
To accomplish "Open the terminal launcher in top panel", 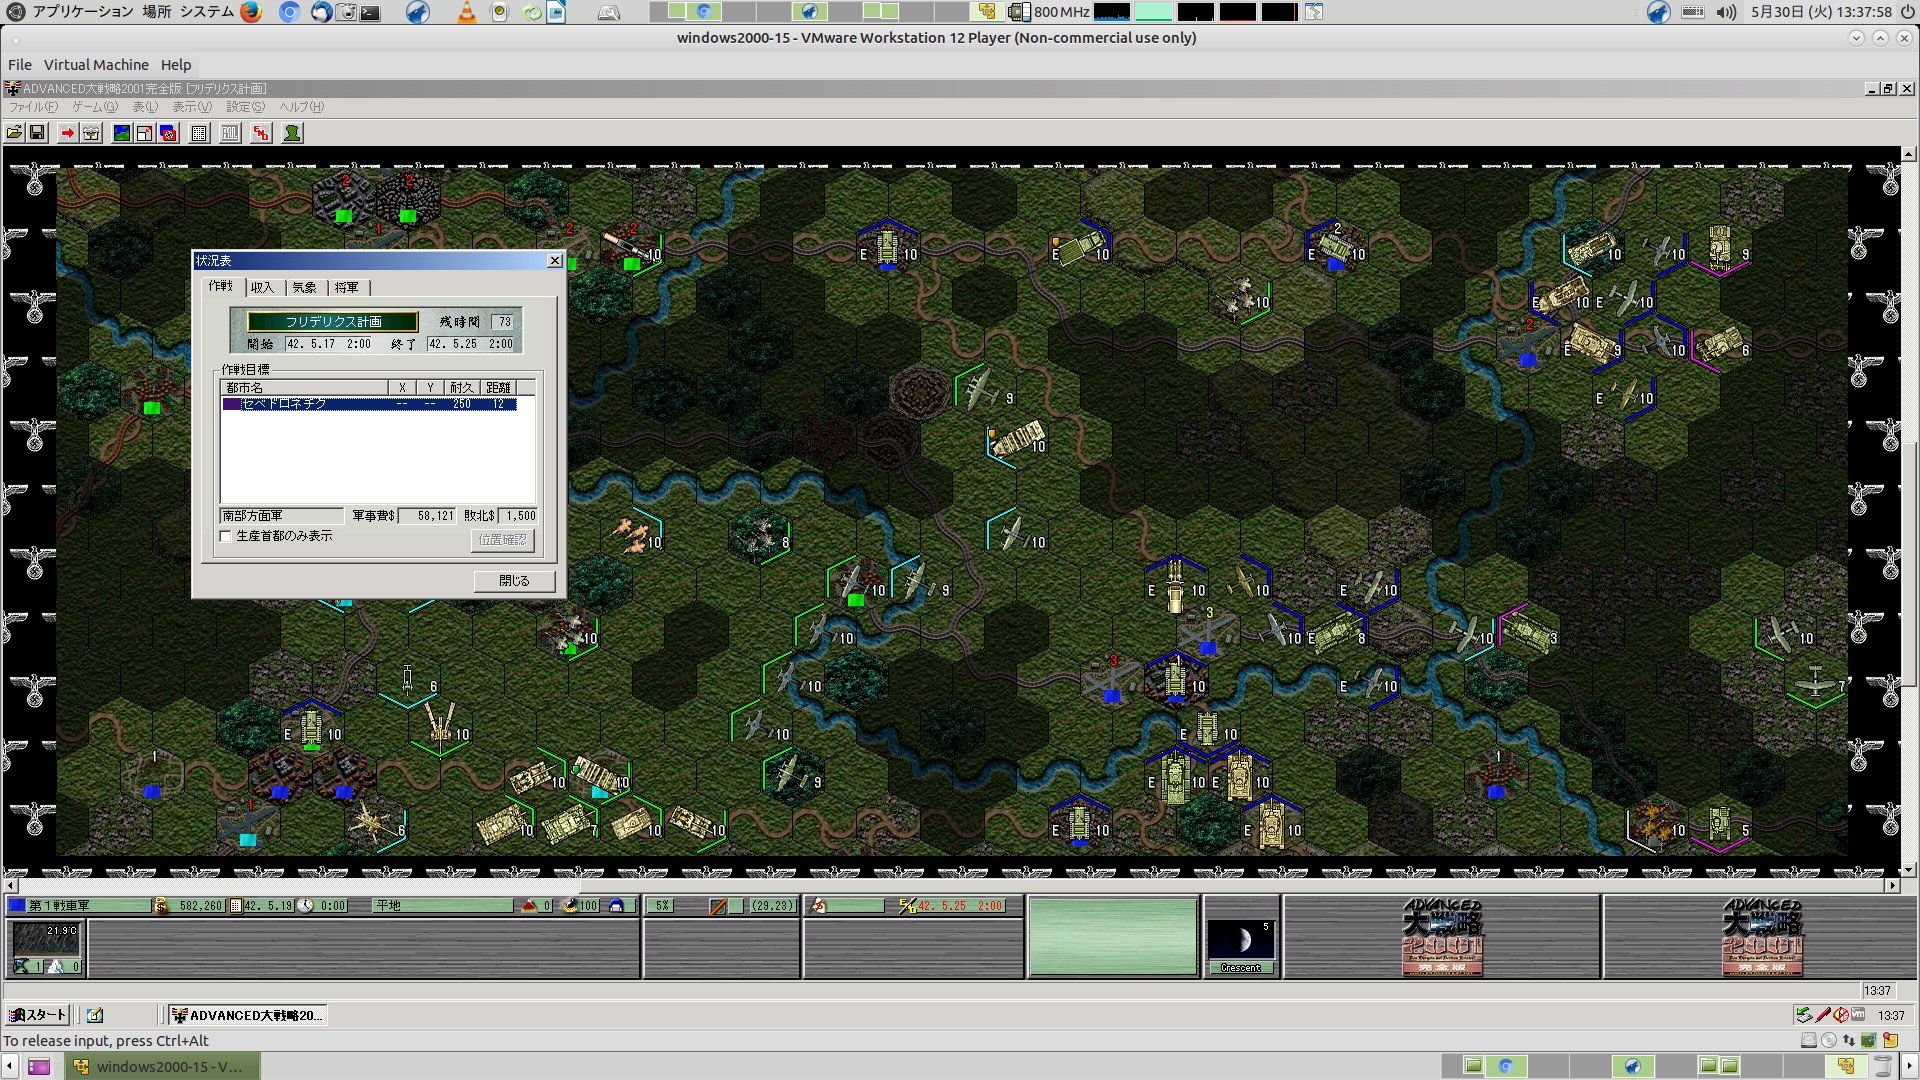I will coord(371,13).
